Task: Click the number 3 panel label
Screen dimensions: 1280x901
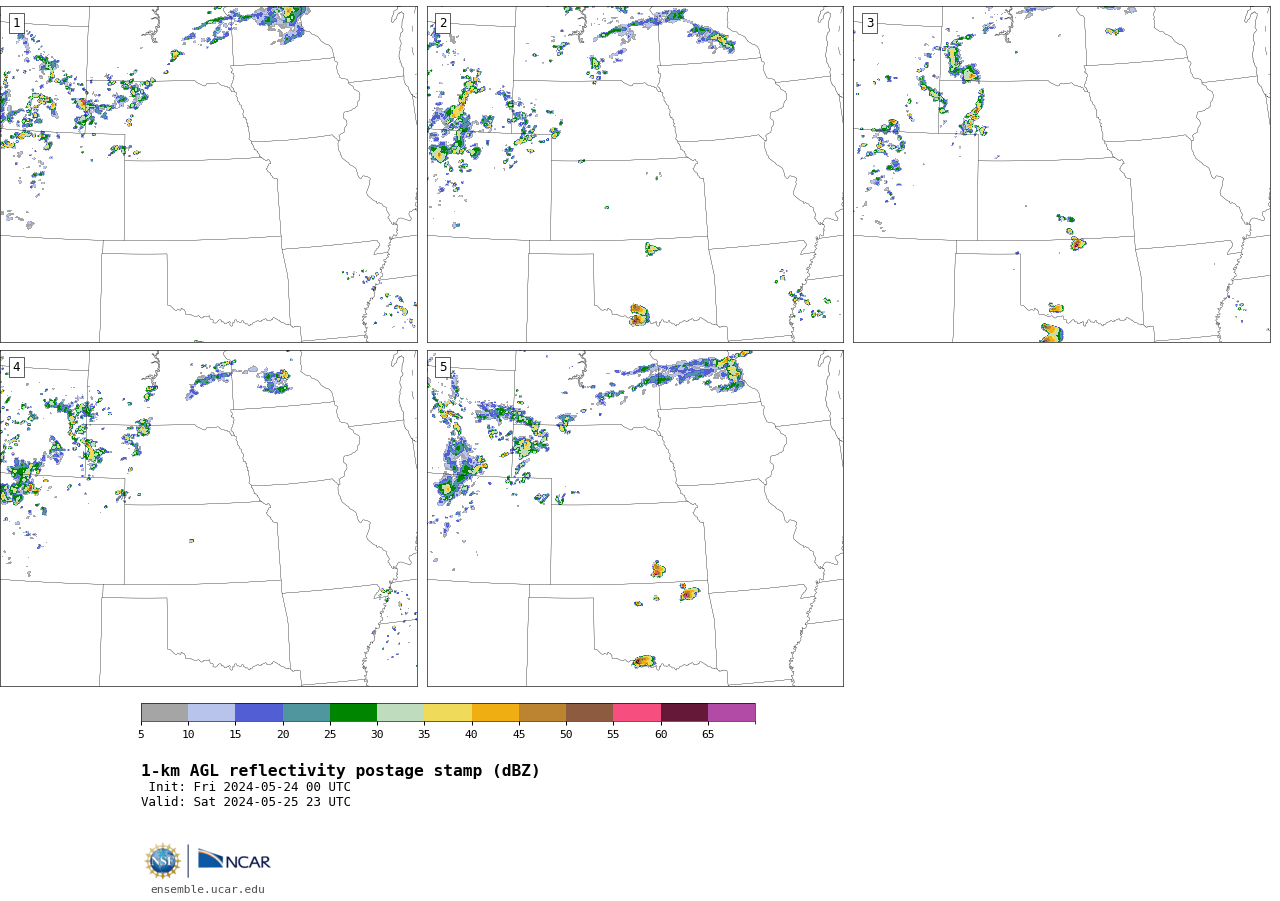Action: pyautogui.click(x=869, y=23)
